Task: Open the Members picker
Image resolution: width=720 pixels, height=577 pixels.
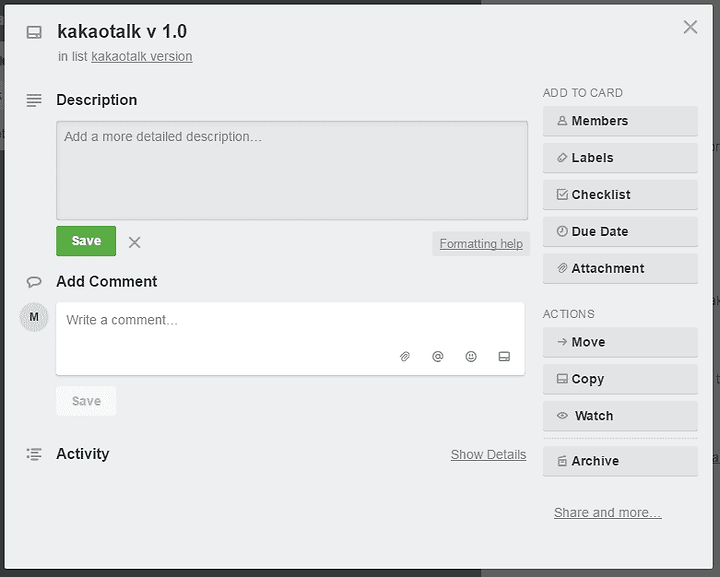Action: [620, 121]
